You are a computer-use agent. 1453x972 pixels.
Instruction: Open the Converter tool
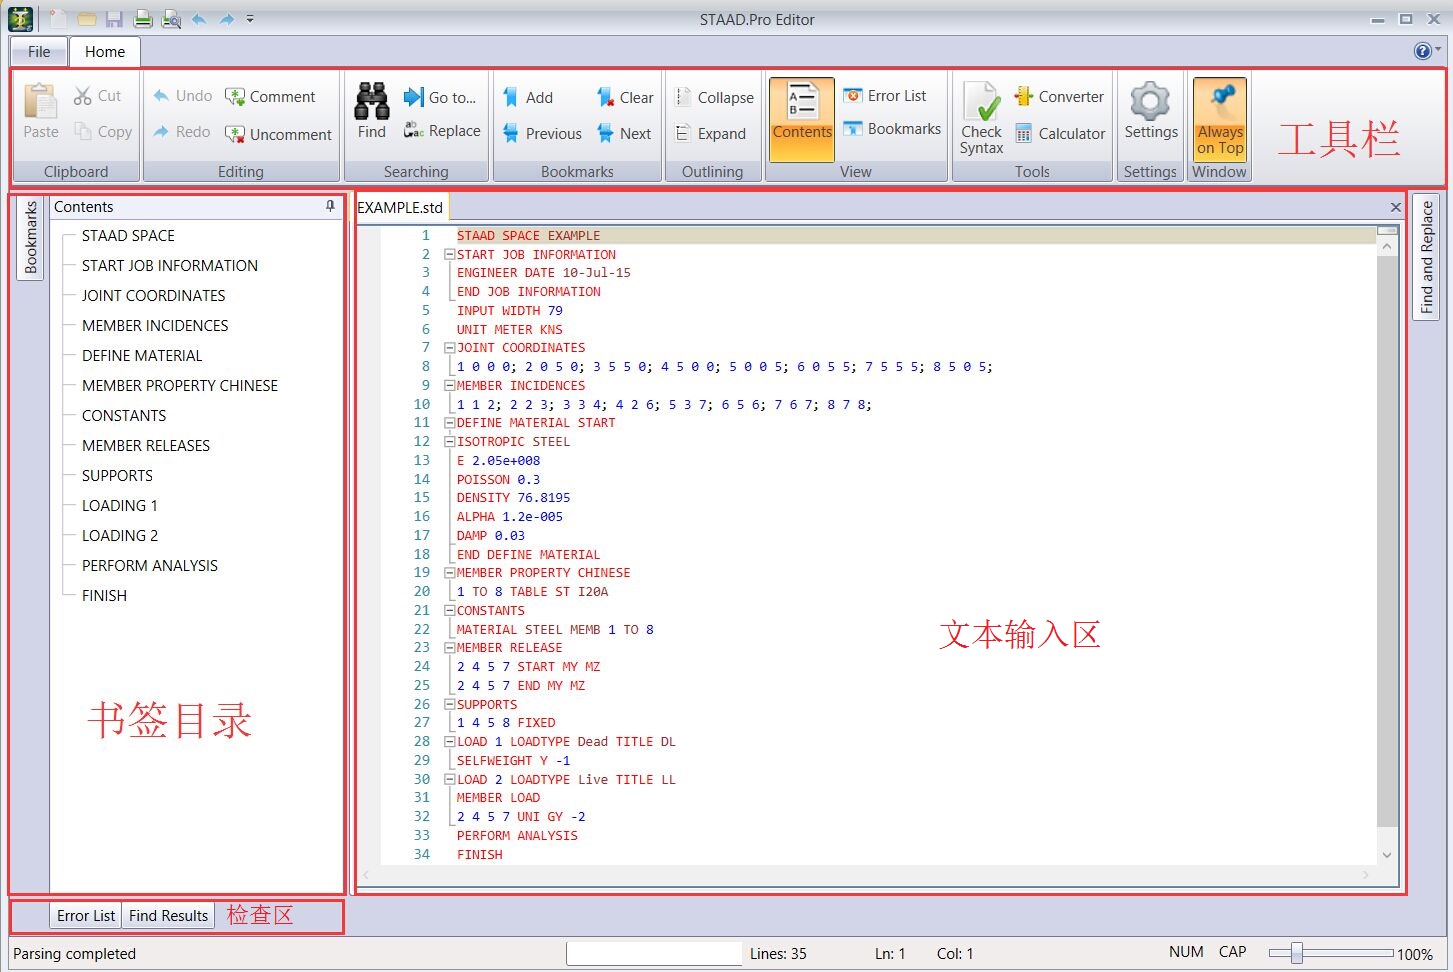1059,97
